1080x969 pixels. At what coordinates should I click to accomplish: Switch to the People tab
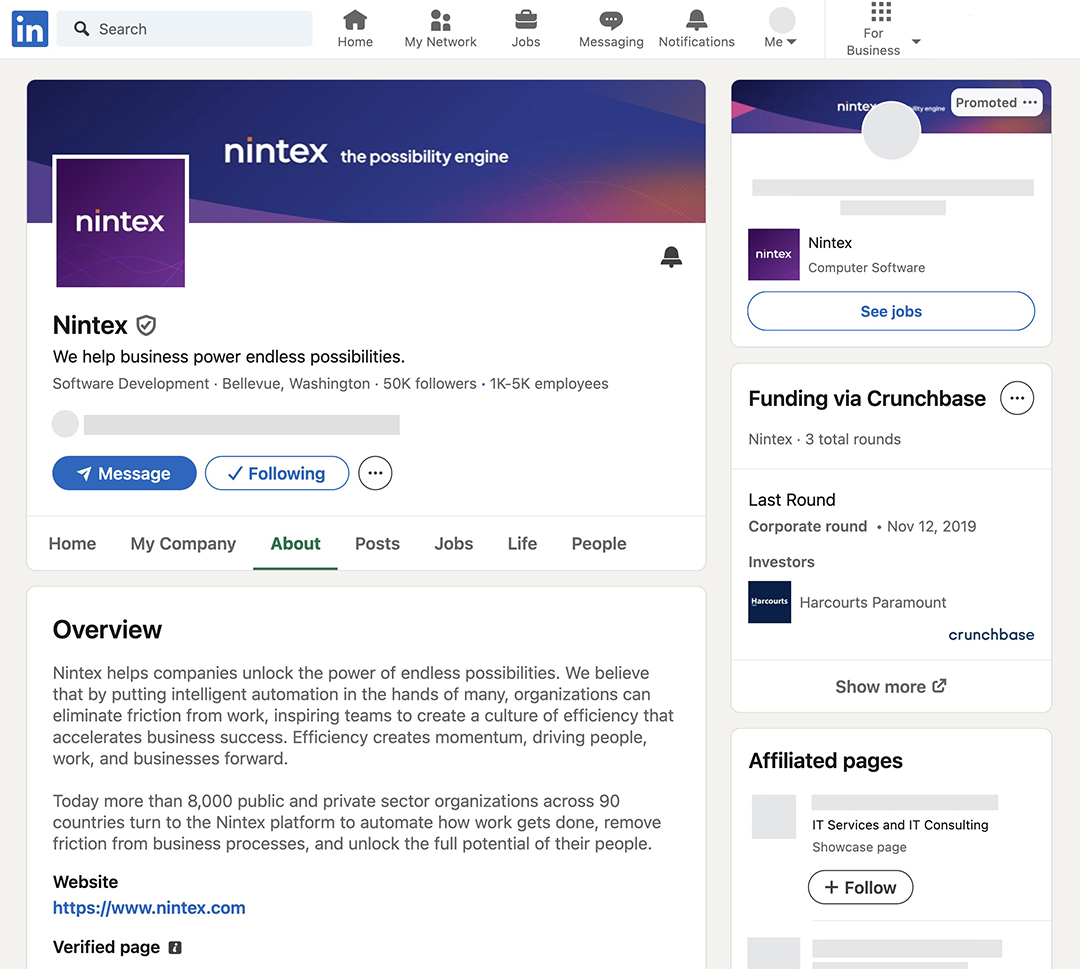coord(599,544)
